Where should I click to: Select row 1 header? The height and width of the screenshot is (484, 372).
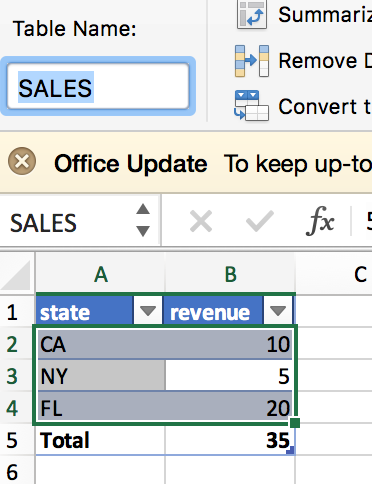tap(17, 312)
